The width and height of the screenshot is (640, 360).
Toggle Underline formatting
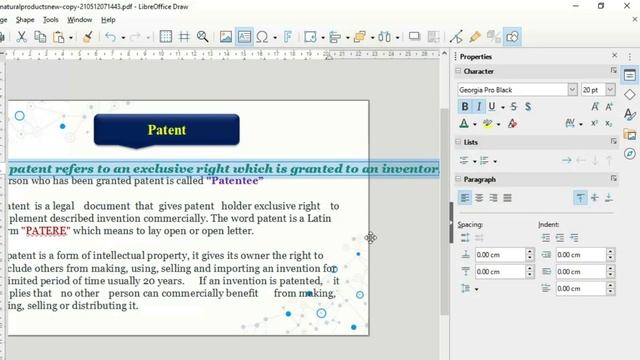pyautogui.click(x=492, y=107)
